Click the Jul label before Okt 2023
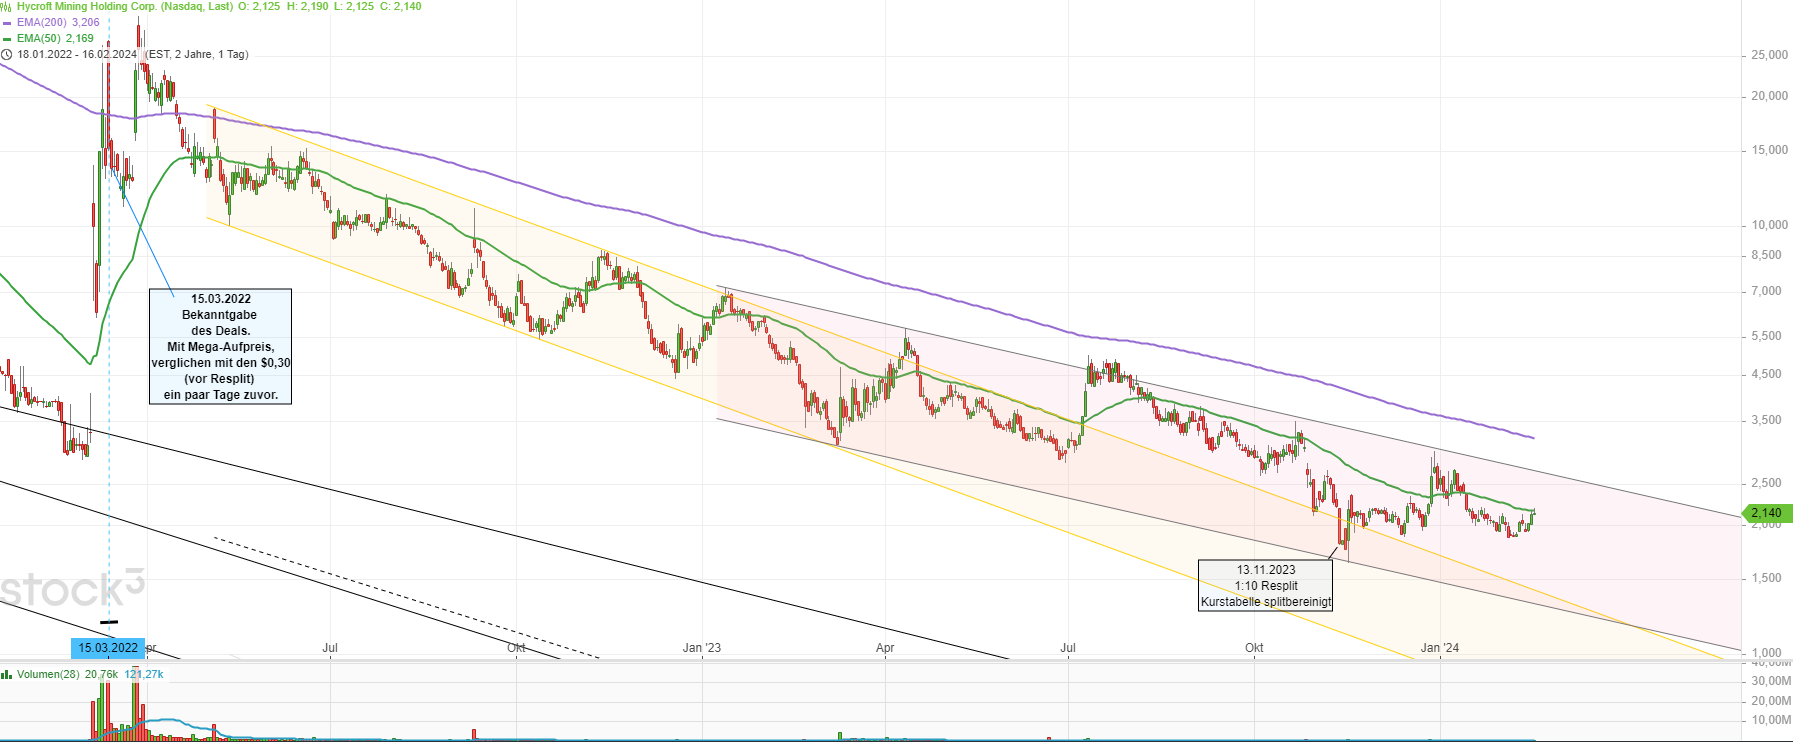 point(1068,648)
